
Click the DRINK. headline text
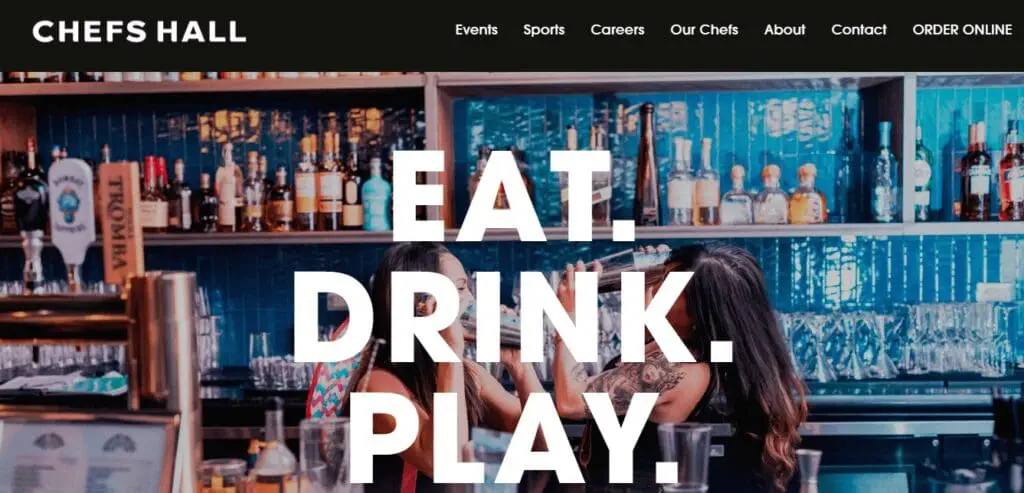pos(513,317)
